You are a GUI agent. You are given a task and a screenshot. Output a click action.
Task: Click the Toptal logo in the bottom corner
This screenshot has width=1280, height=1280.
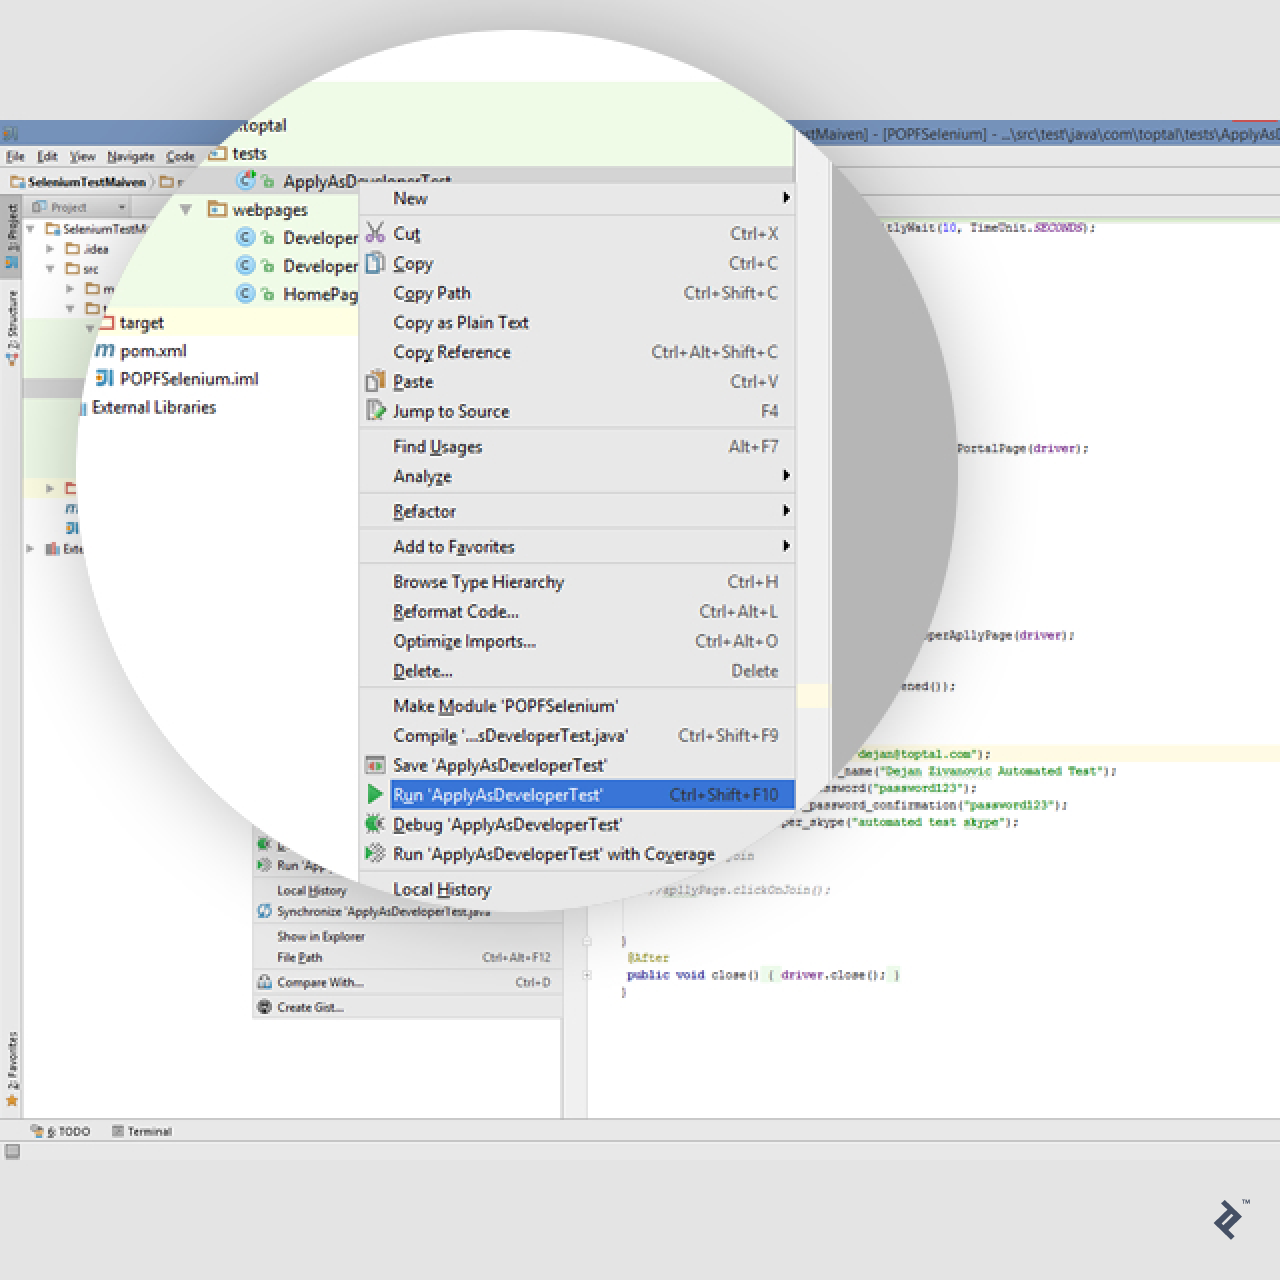(1229, 1218)
